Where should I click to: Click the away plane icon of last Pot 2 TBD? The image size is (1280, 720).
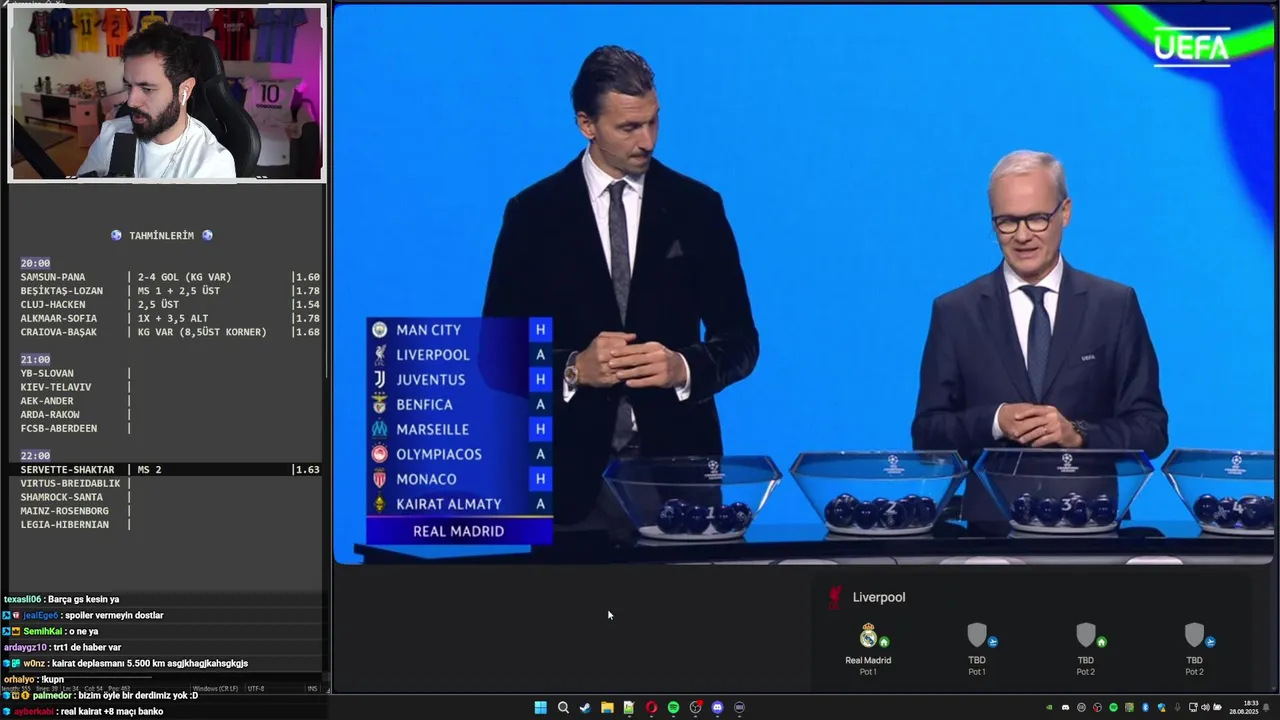(1210, 641)
